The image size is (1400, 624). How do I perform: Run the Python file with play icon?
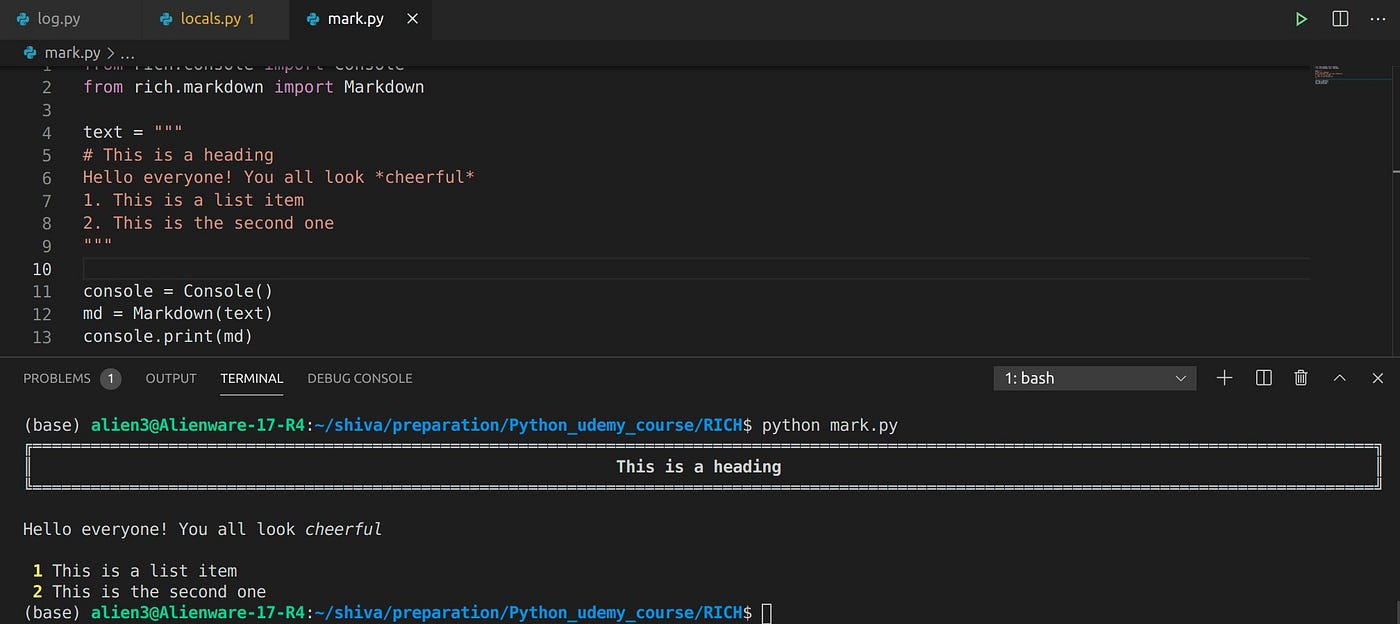[1301, 19]
